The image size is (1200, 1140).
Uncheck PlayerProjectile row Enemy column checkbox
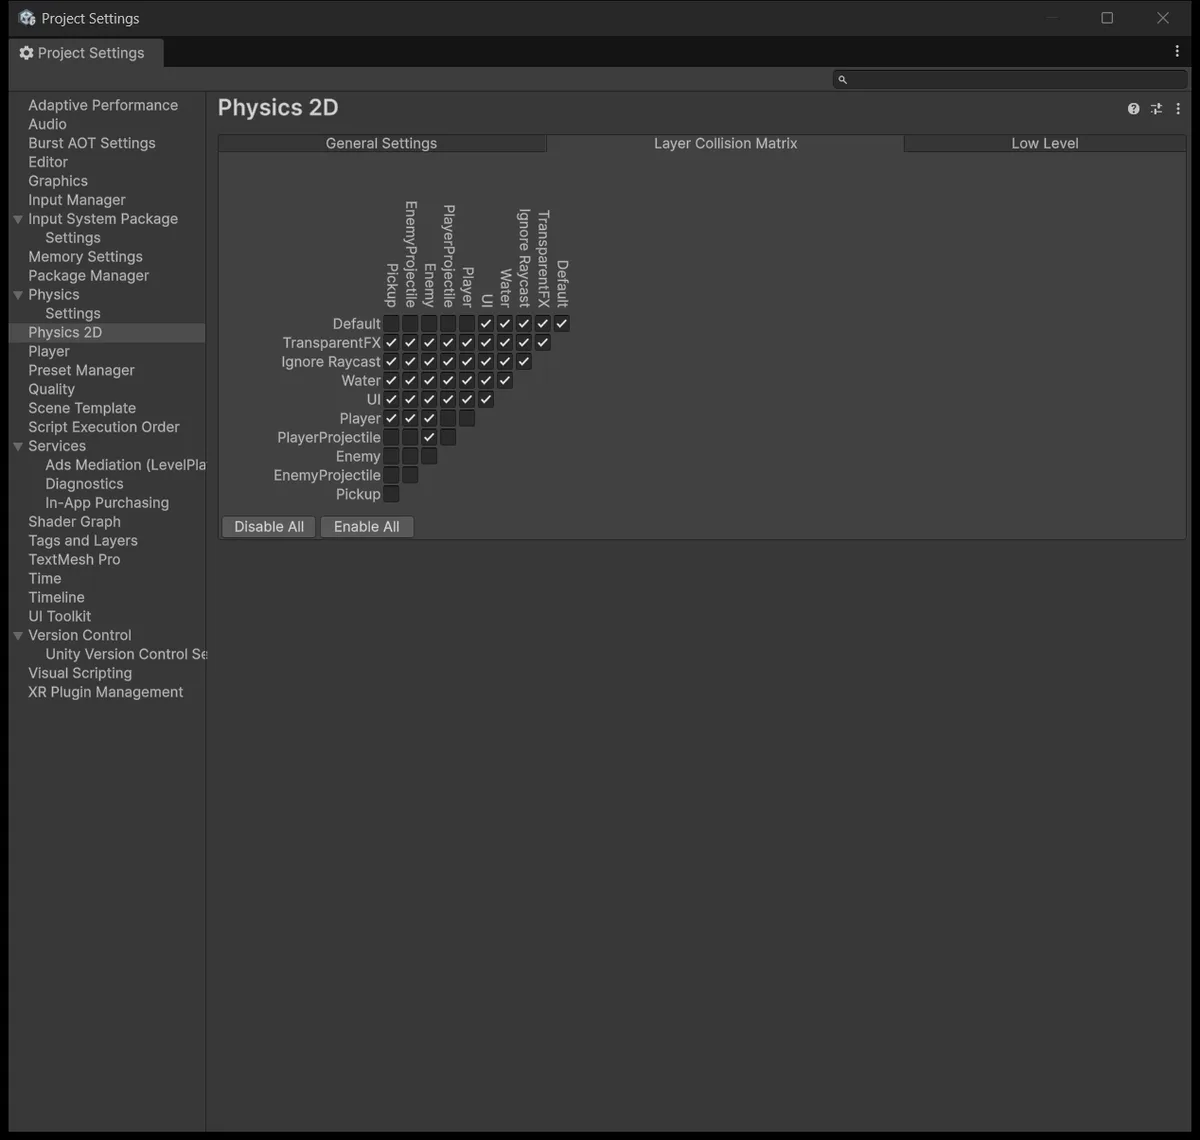[429, 438]
